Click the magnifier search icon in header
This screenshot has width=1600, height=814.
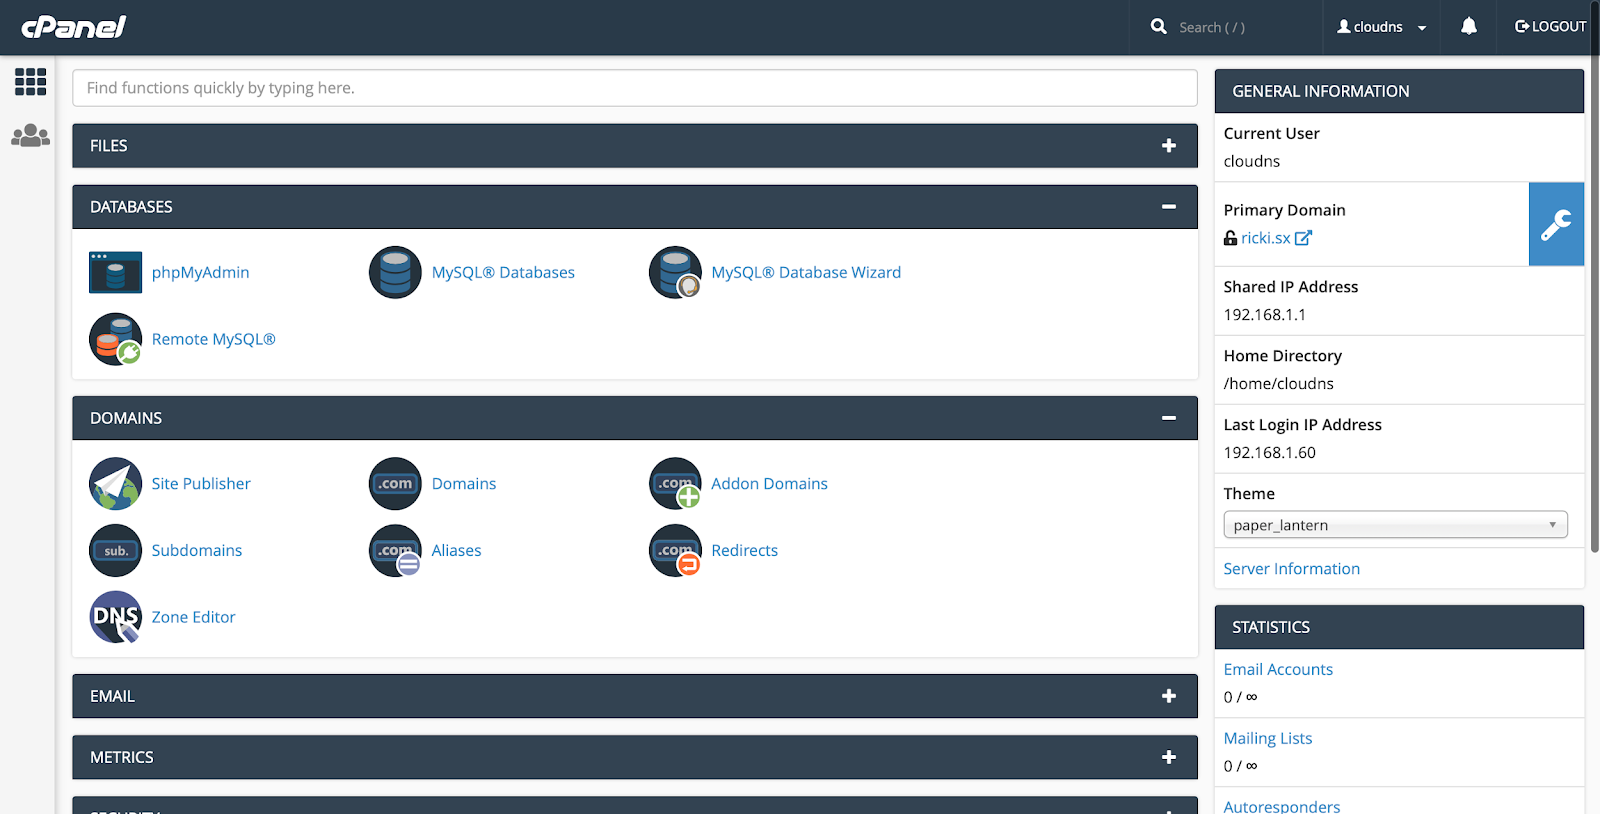click(x=1158, y=27)
